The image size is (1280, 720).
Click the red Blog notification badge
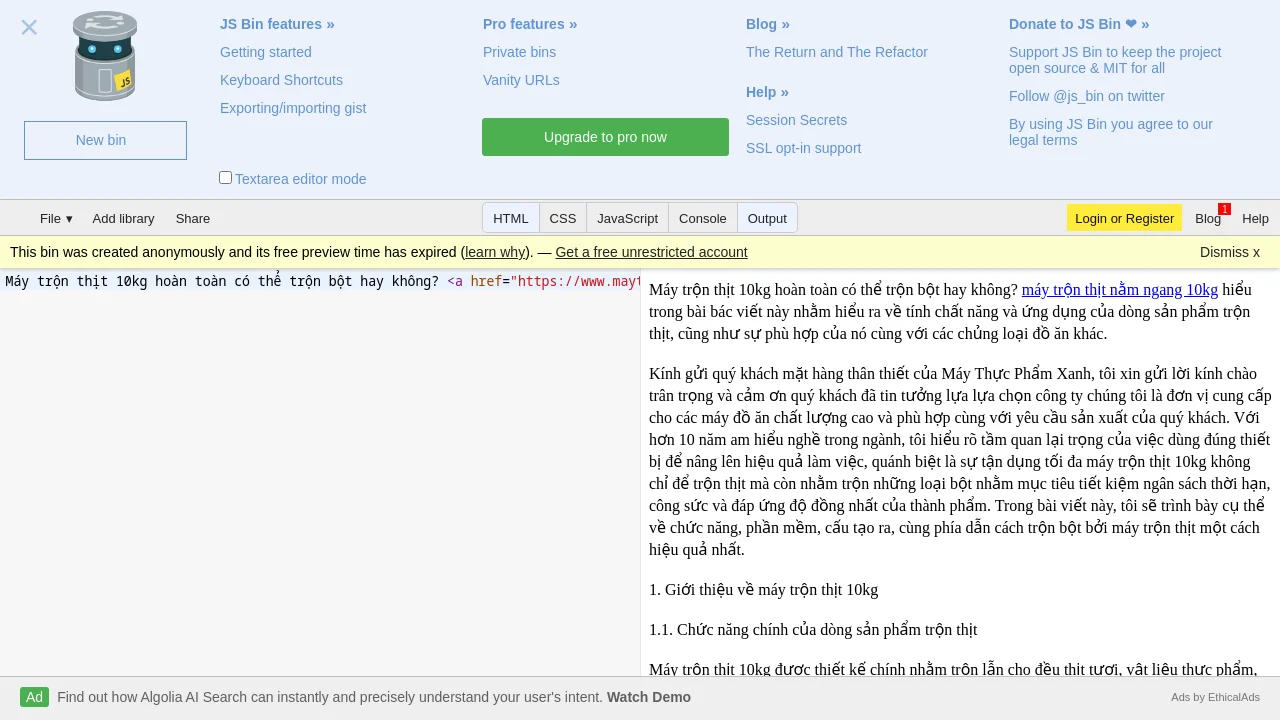point(1224,209)
